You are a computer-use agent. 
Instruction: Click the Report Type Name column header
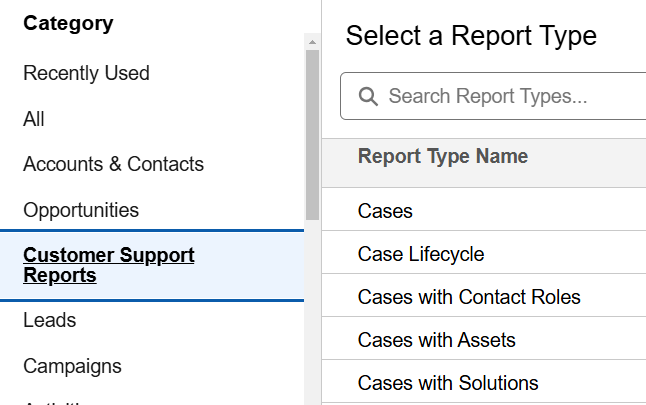(443, 156)
